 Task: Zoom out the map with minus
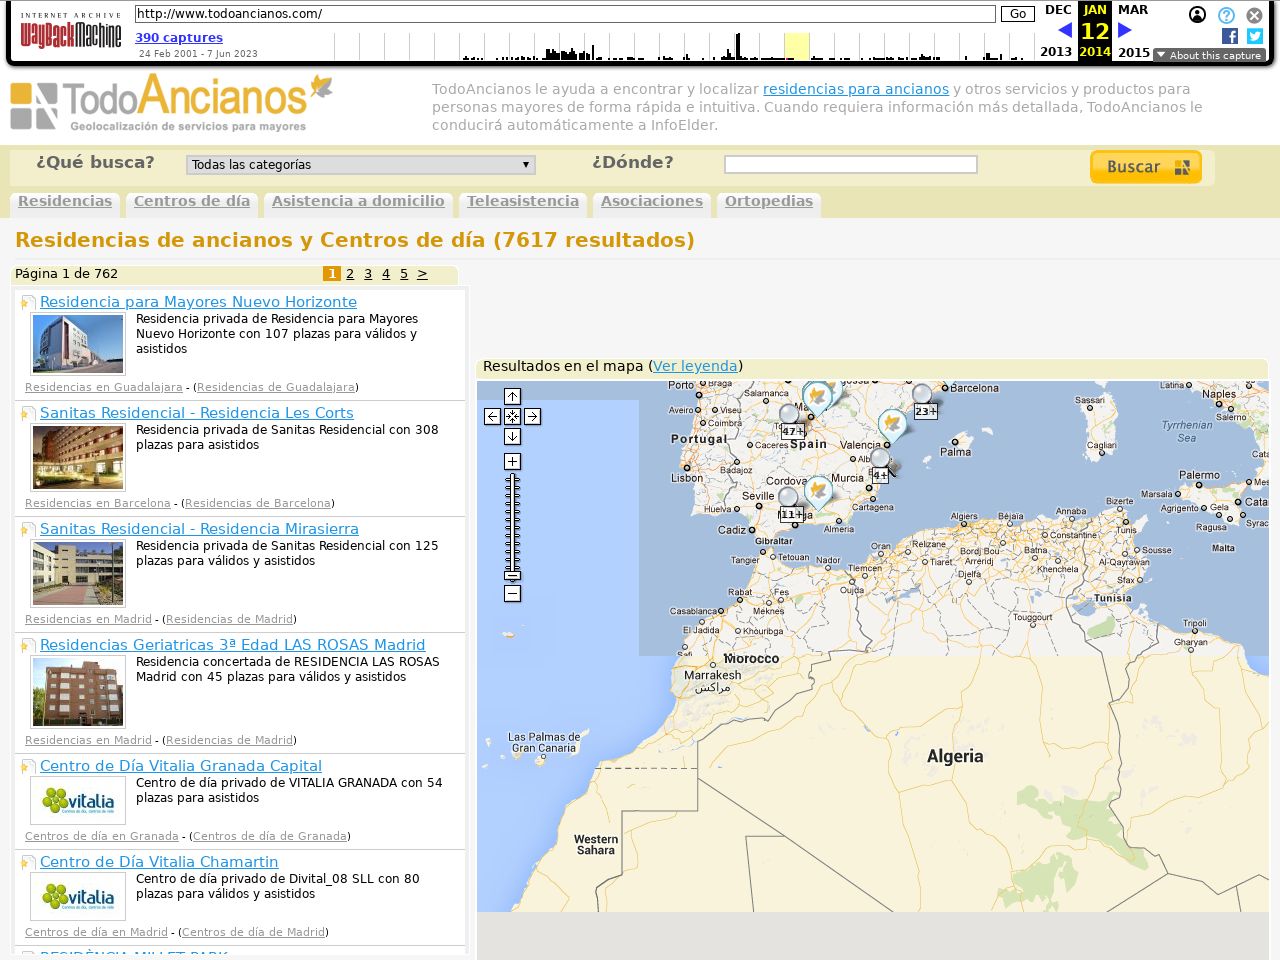512,594
